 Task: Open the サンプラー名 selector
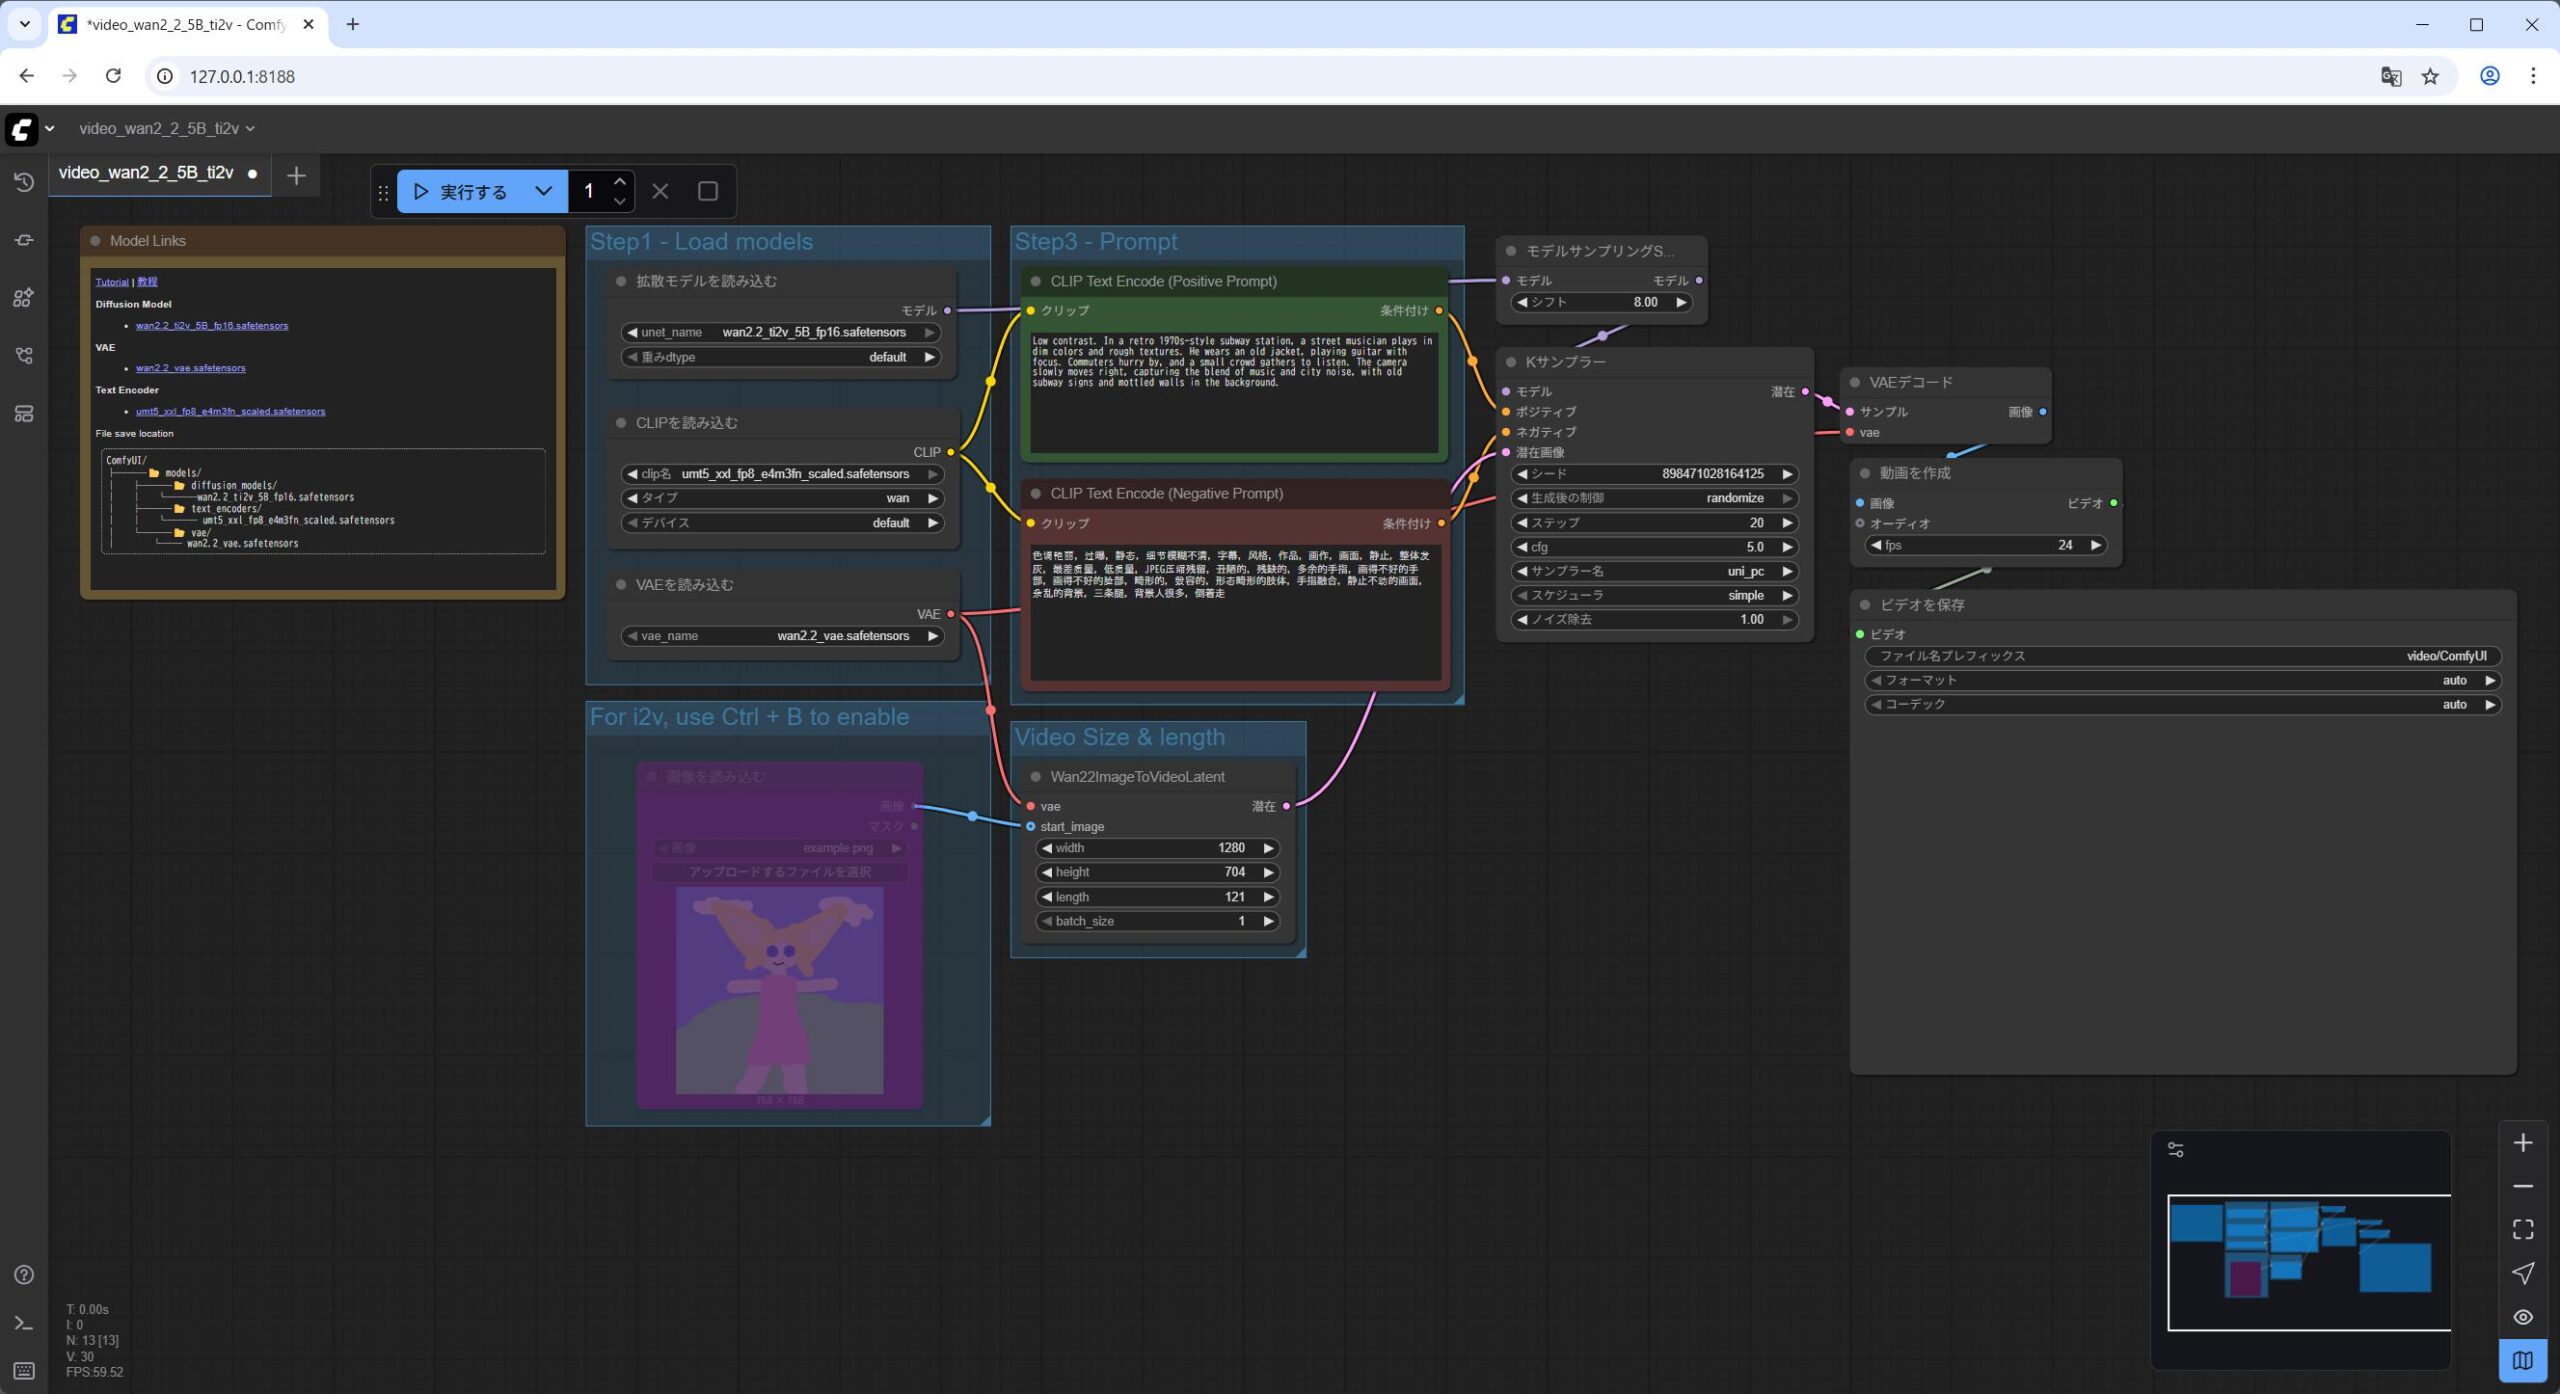[1655, 571]
